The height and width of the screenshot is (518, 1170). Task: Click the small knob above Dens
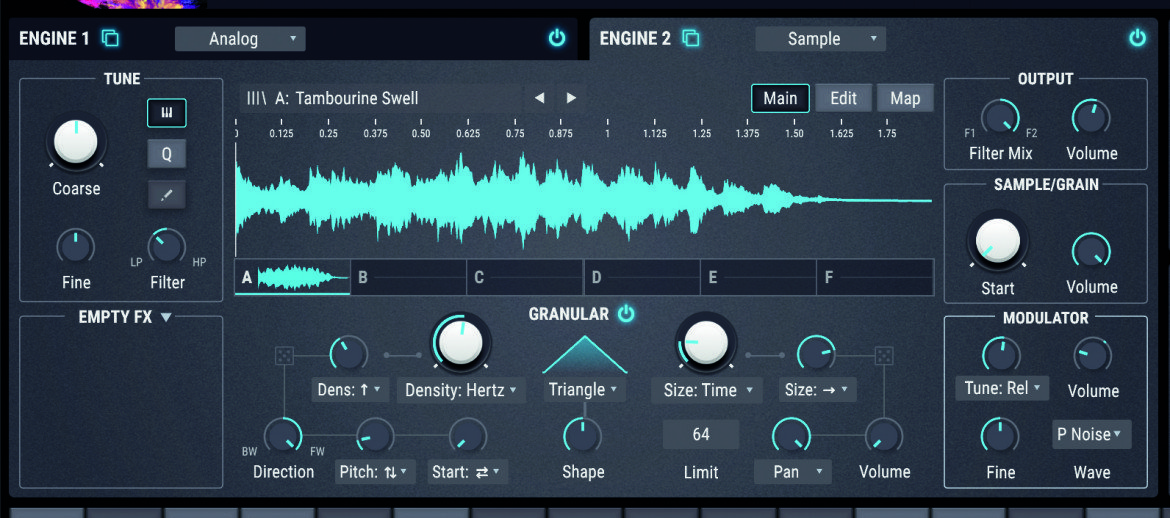coord(349,355)
